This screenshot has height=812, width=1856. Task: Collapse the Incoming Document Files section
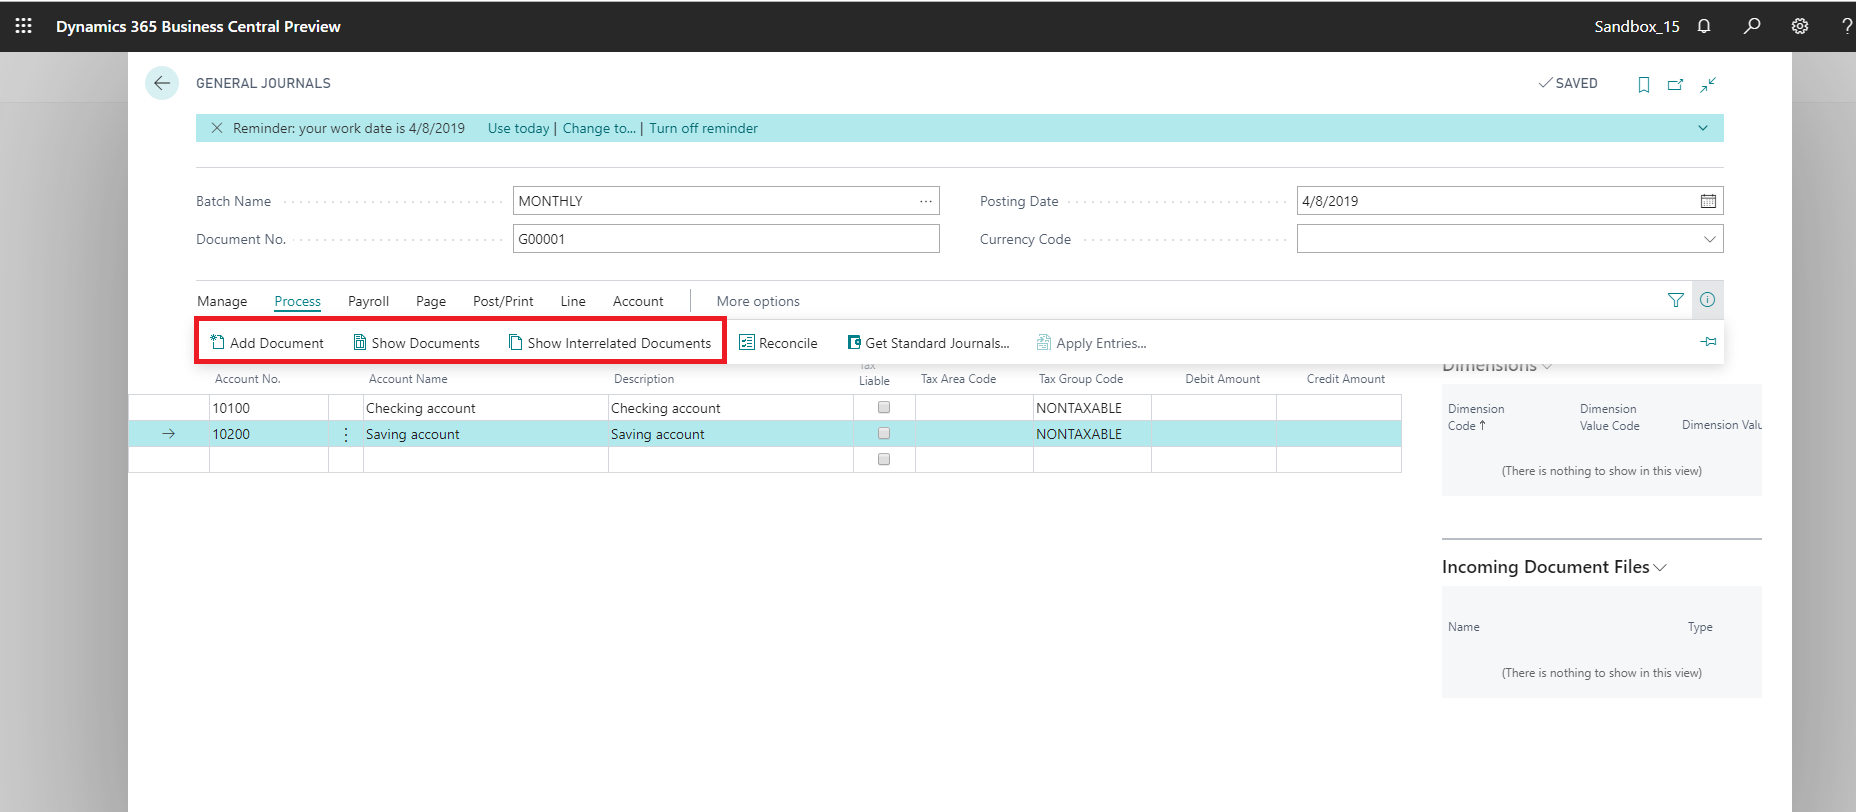tap(1660, 567)
